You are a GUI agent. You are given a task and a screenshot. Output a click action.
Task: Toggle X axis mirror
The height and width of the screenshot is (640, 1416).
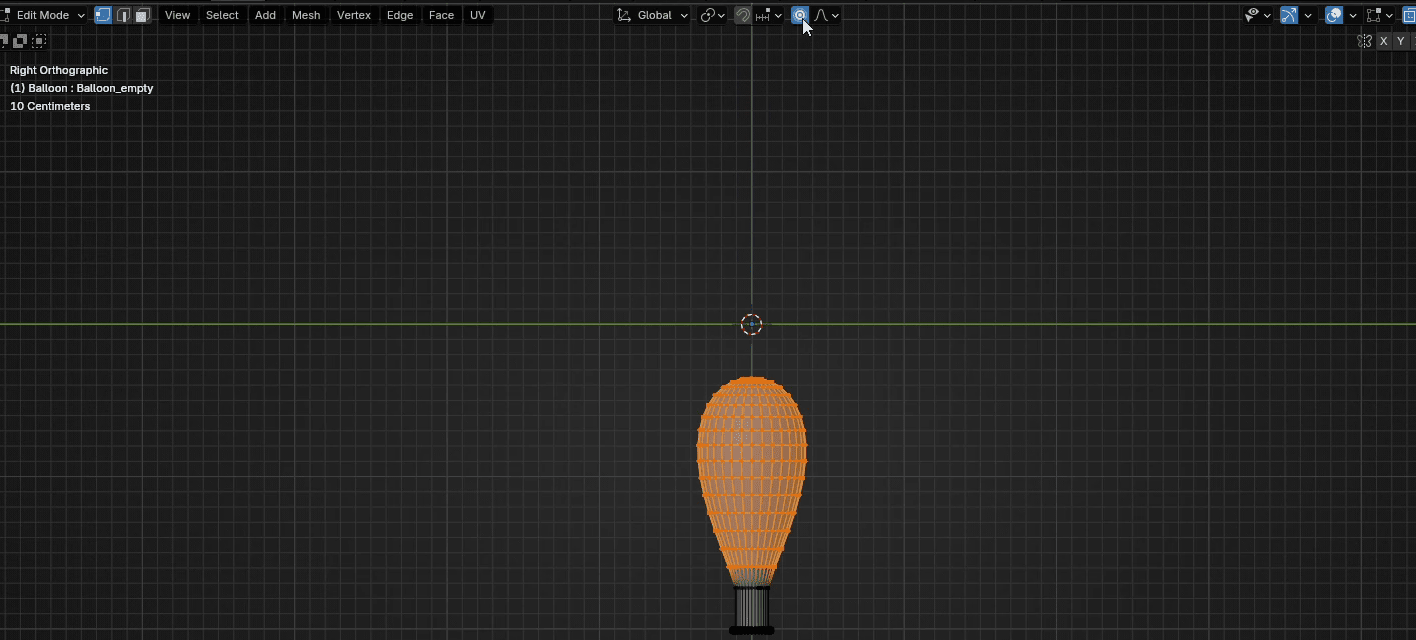1383,41
